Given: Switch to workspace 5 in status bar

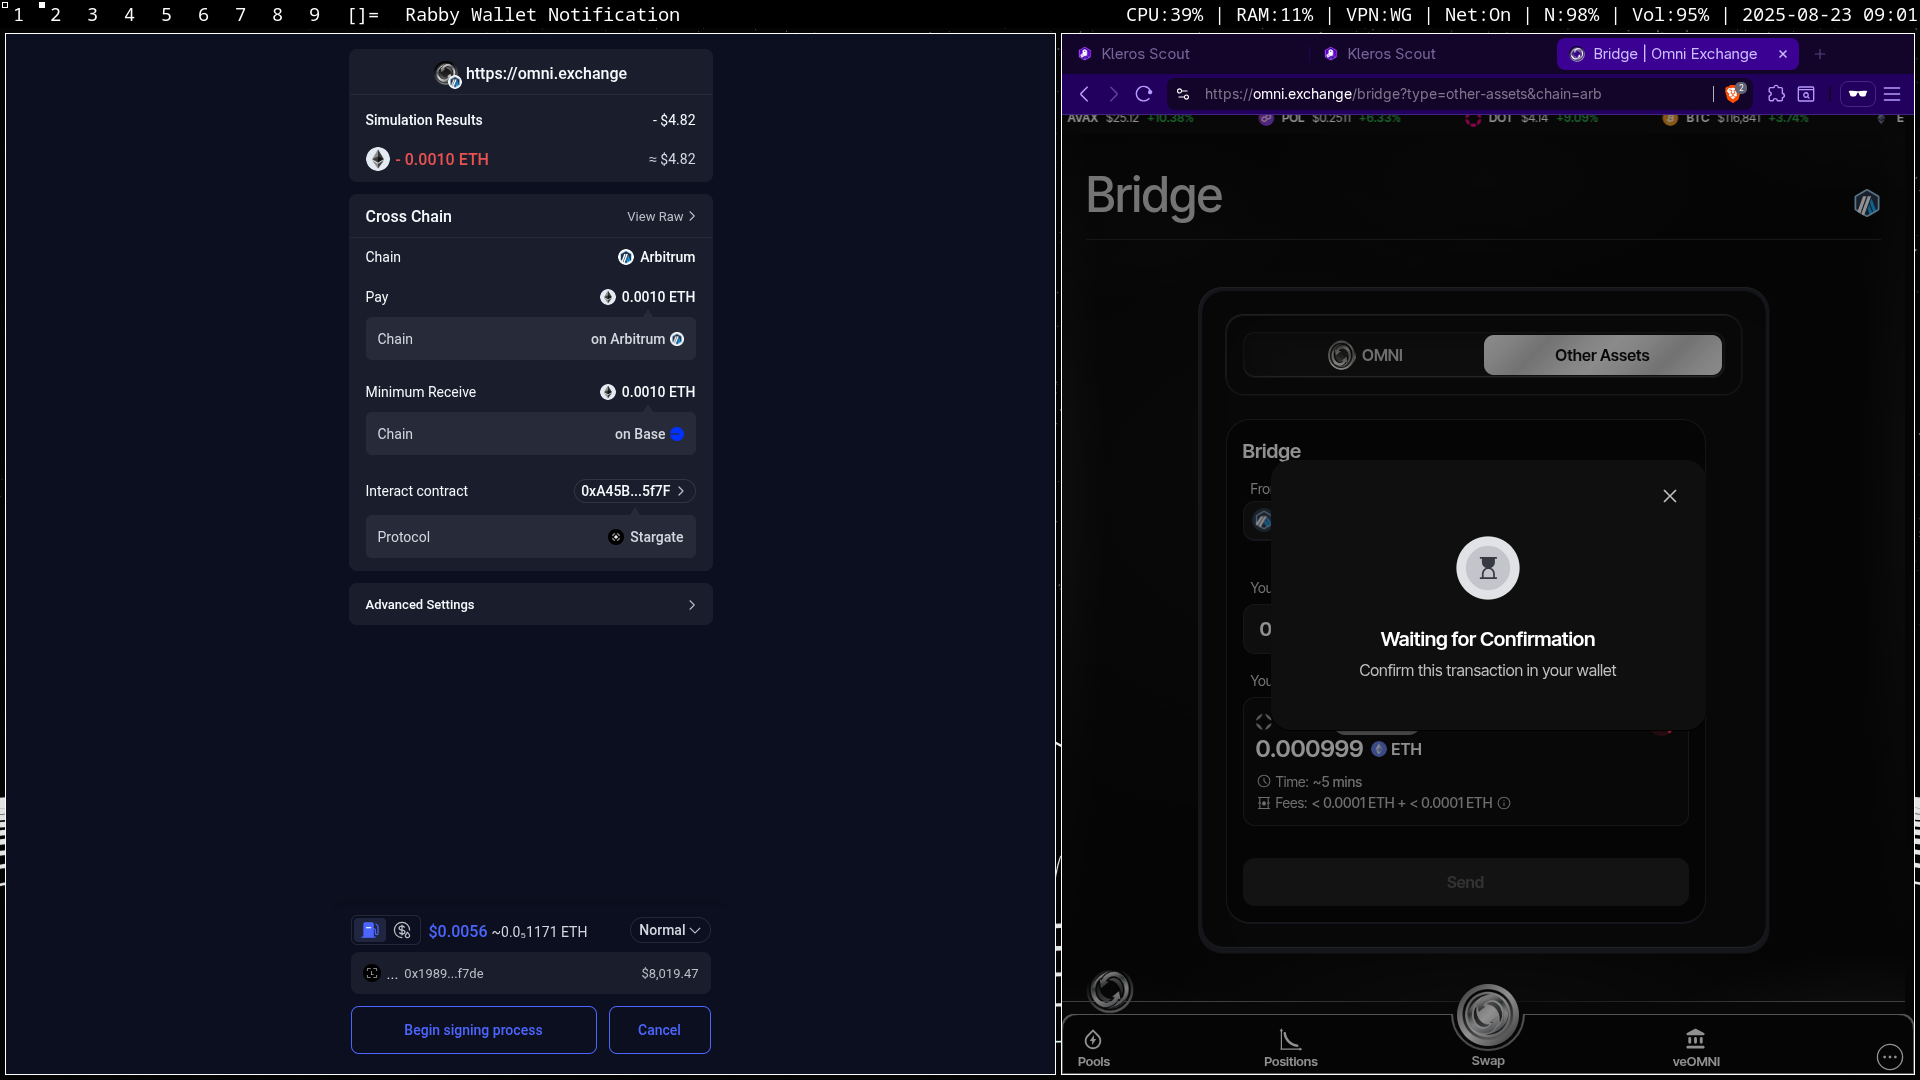Looking at the screenshot, I should (x=166, y=14).
